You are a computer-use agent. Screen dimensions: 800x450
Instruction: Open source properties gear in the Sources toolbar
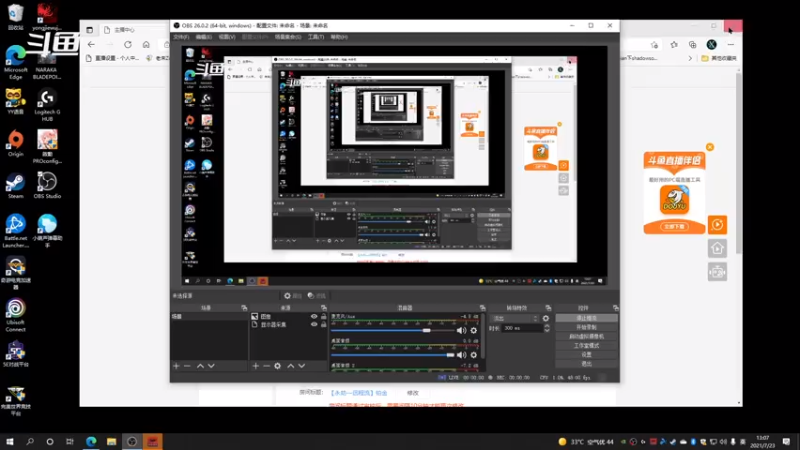(278, 366)
